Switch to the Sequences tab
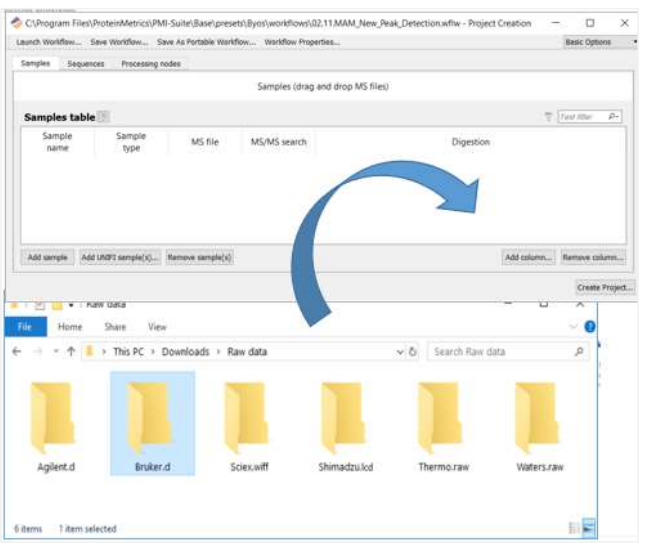This screenshot has width=653, height=546. coord(86,64)
